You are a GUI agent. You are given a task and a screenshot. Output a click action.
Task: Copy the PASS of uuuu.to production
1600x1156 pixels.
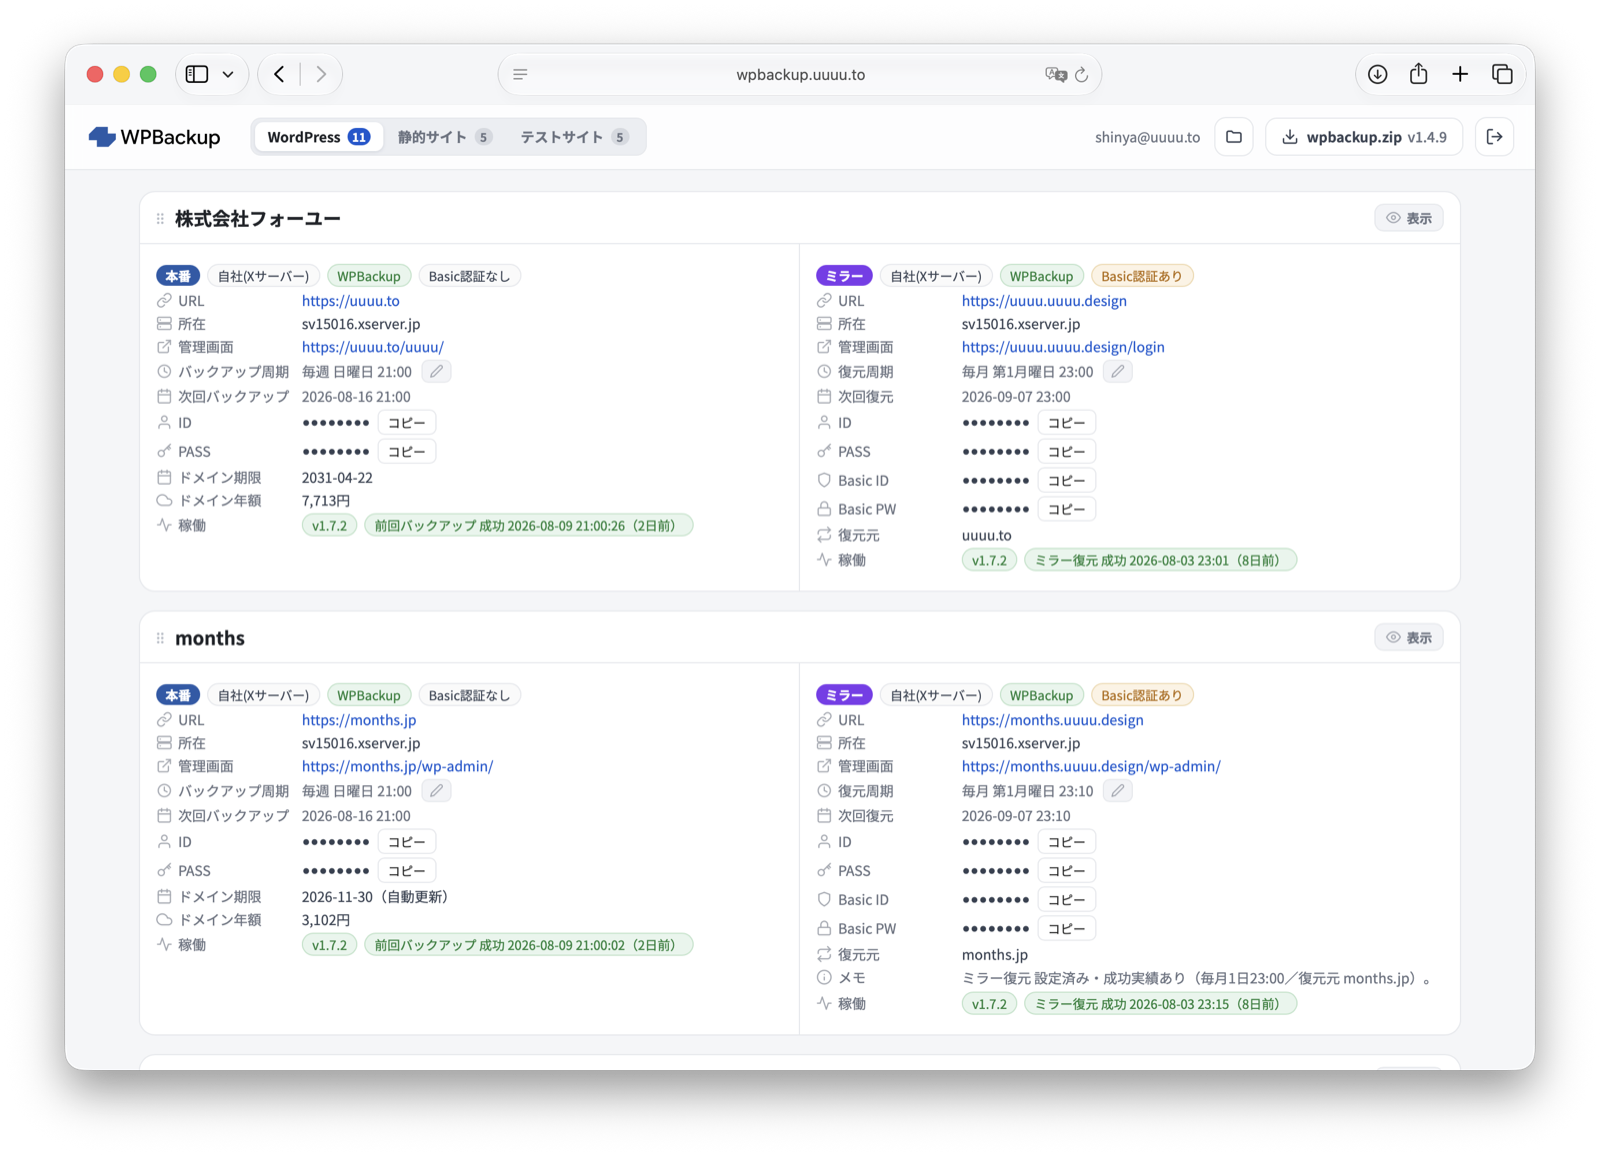pos(407,452)
